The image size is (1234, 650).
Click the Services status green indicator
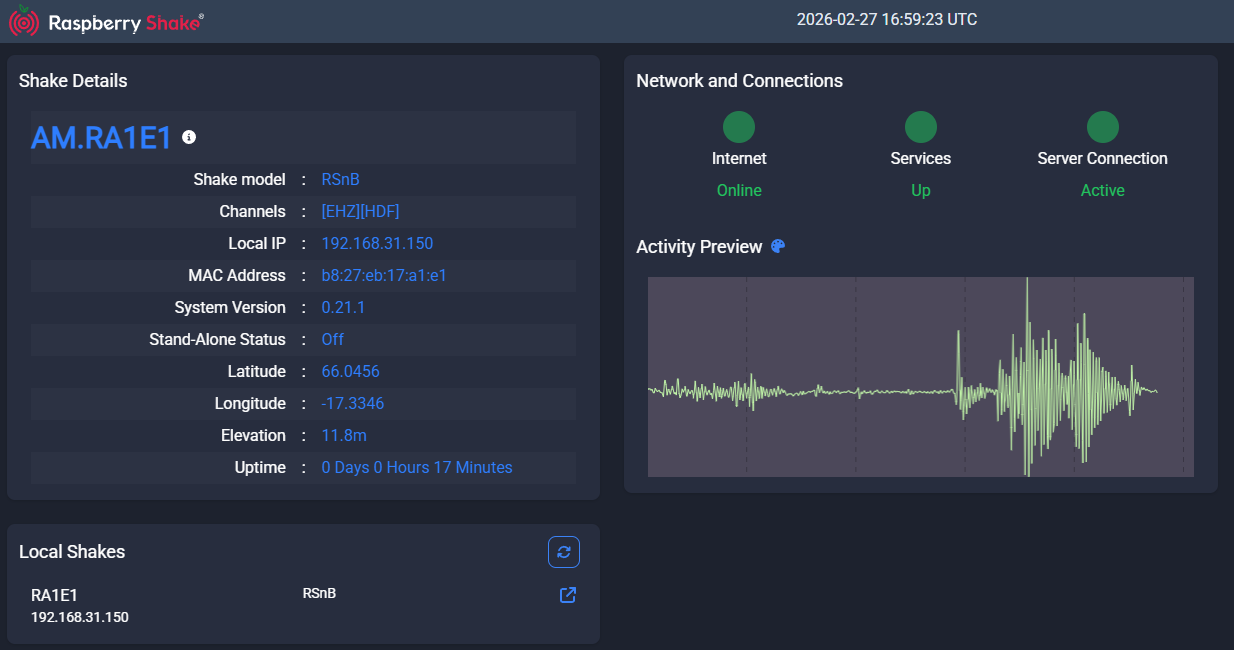click(920, 127)
